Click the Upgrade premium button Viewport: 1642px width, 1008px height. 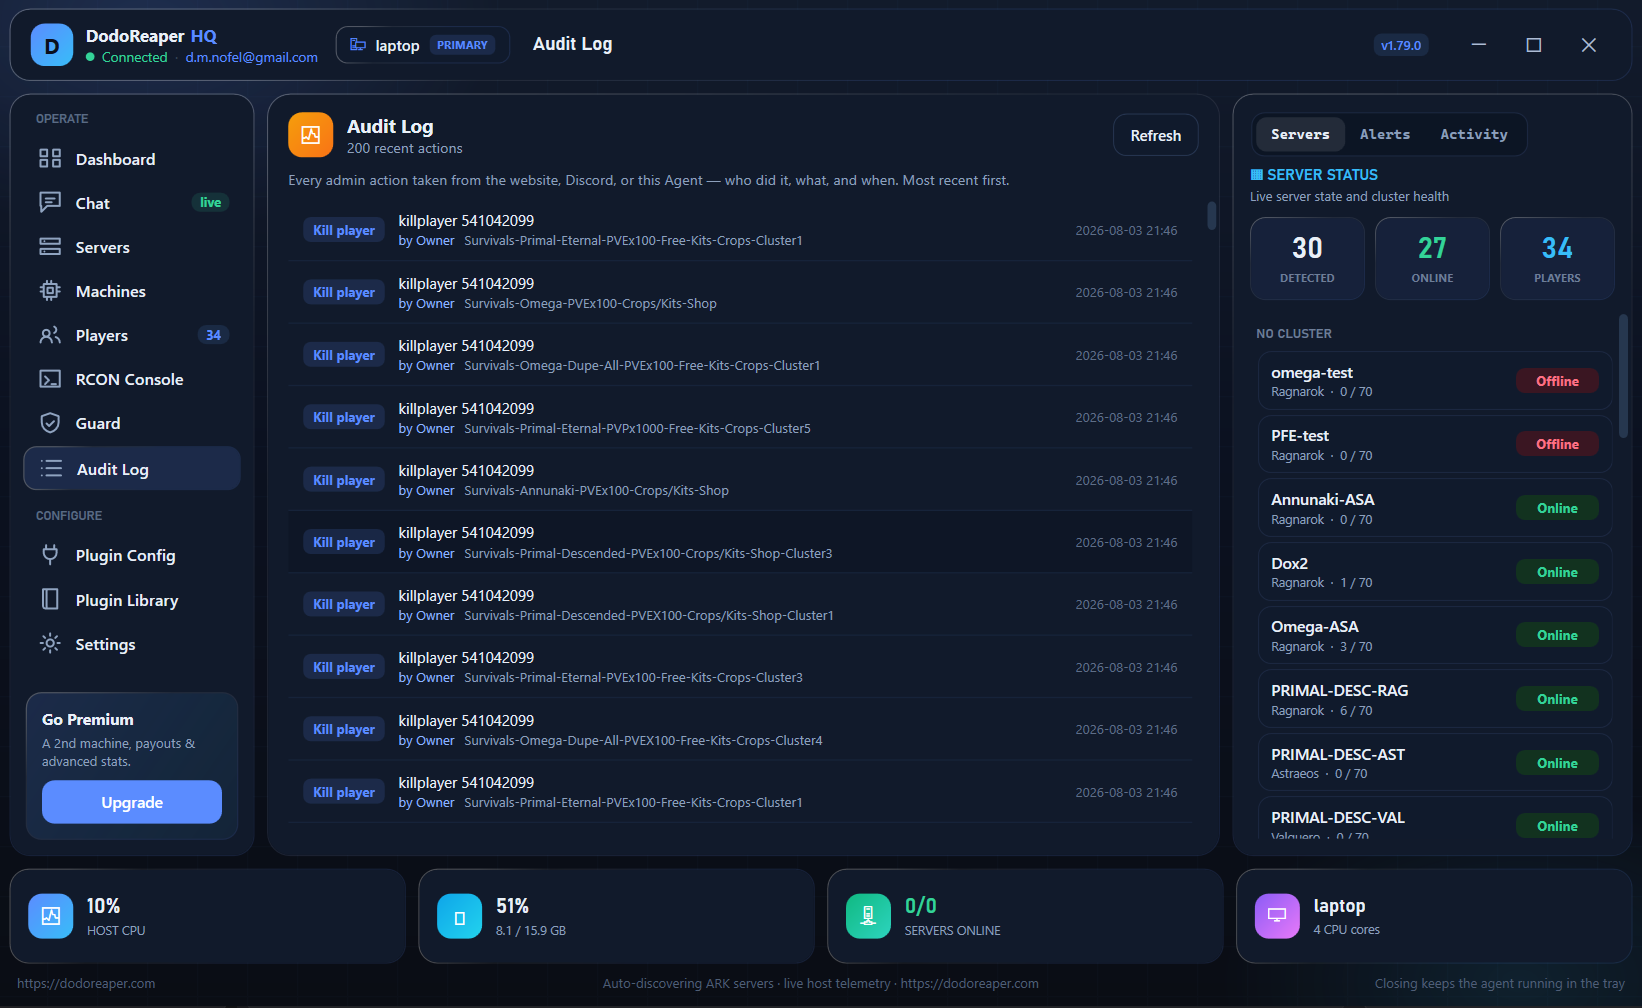(132, 802)
